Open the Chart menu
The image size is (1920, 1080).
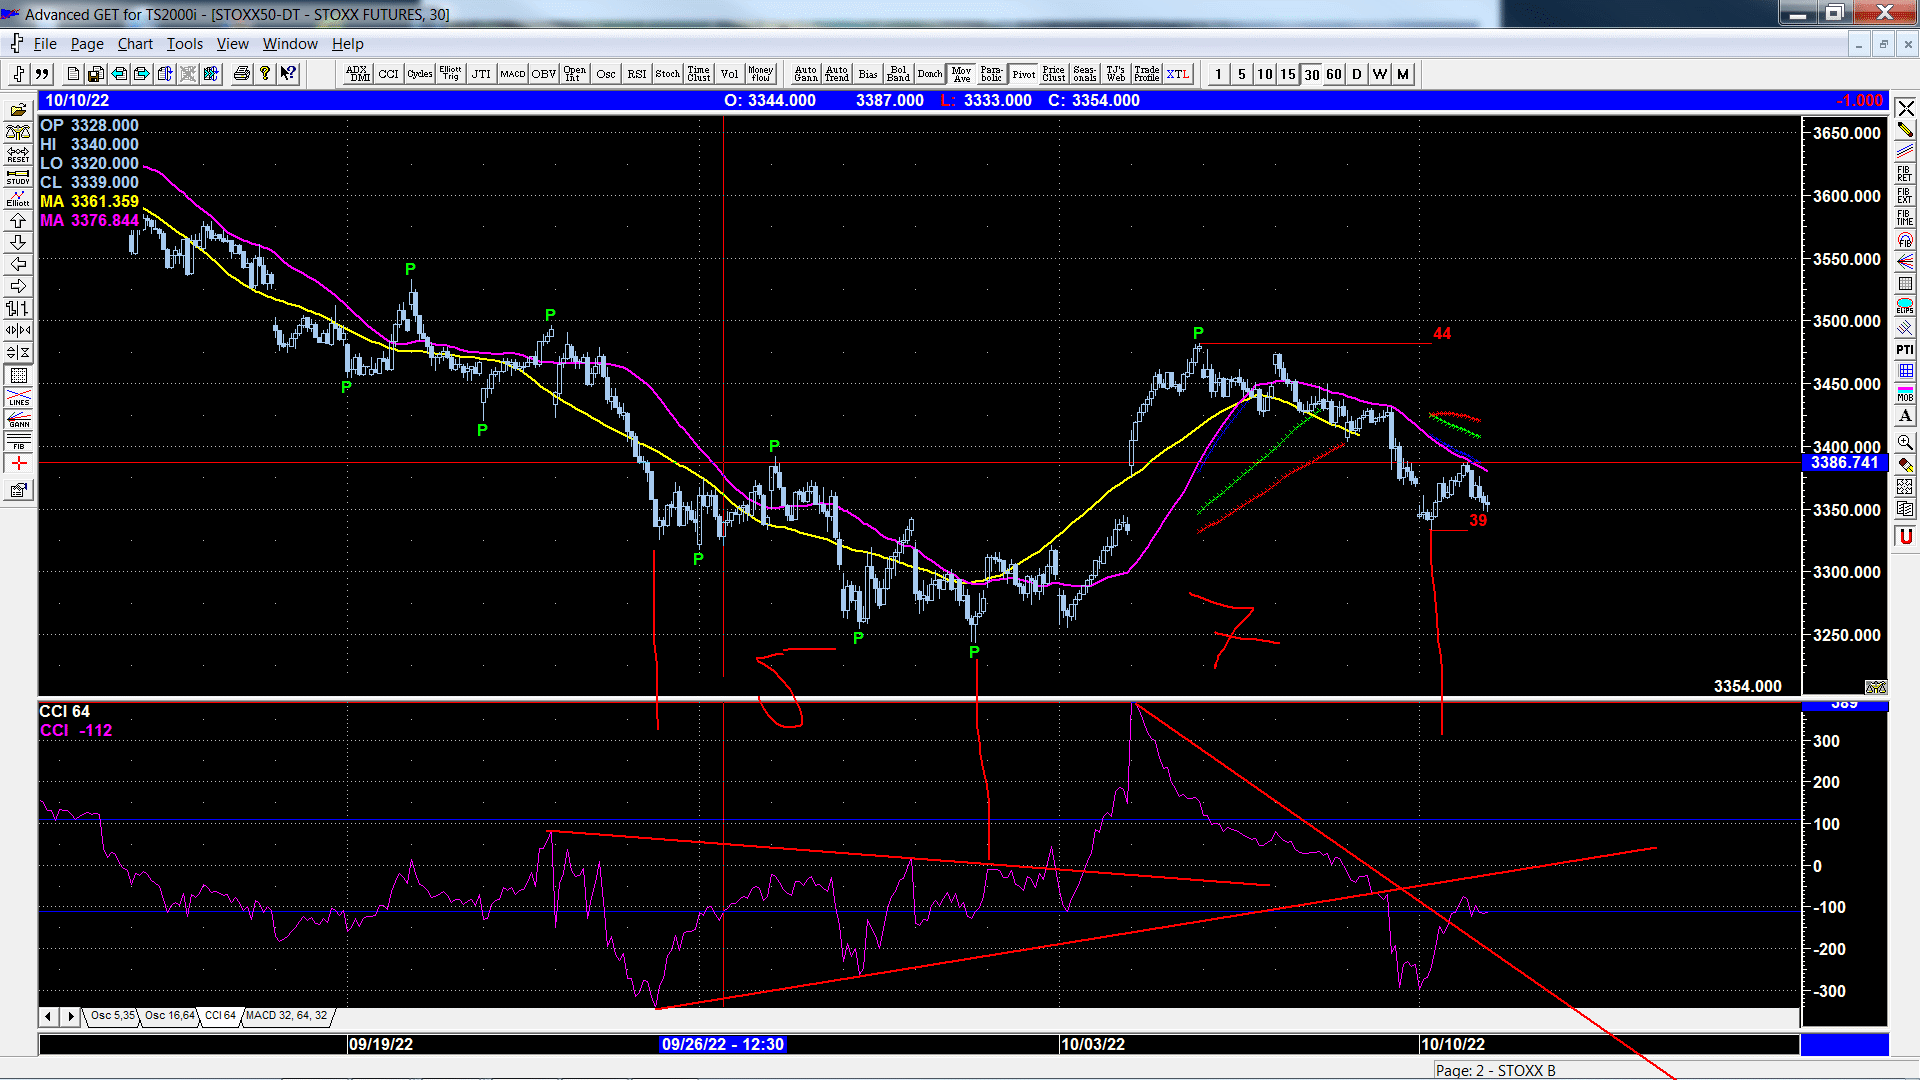point(135,44)
